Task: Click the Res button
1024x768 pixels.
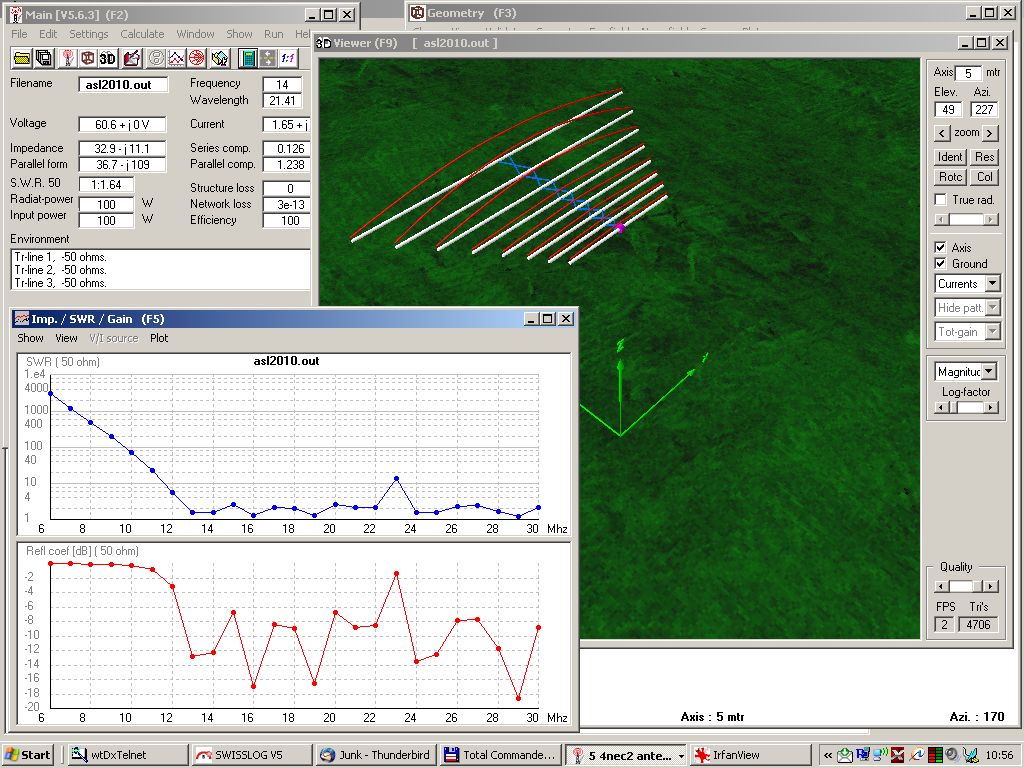Action: 984,157
